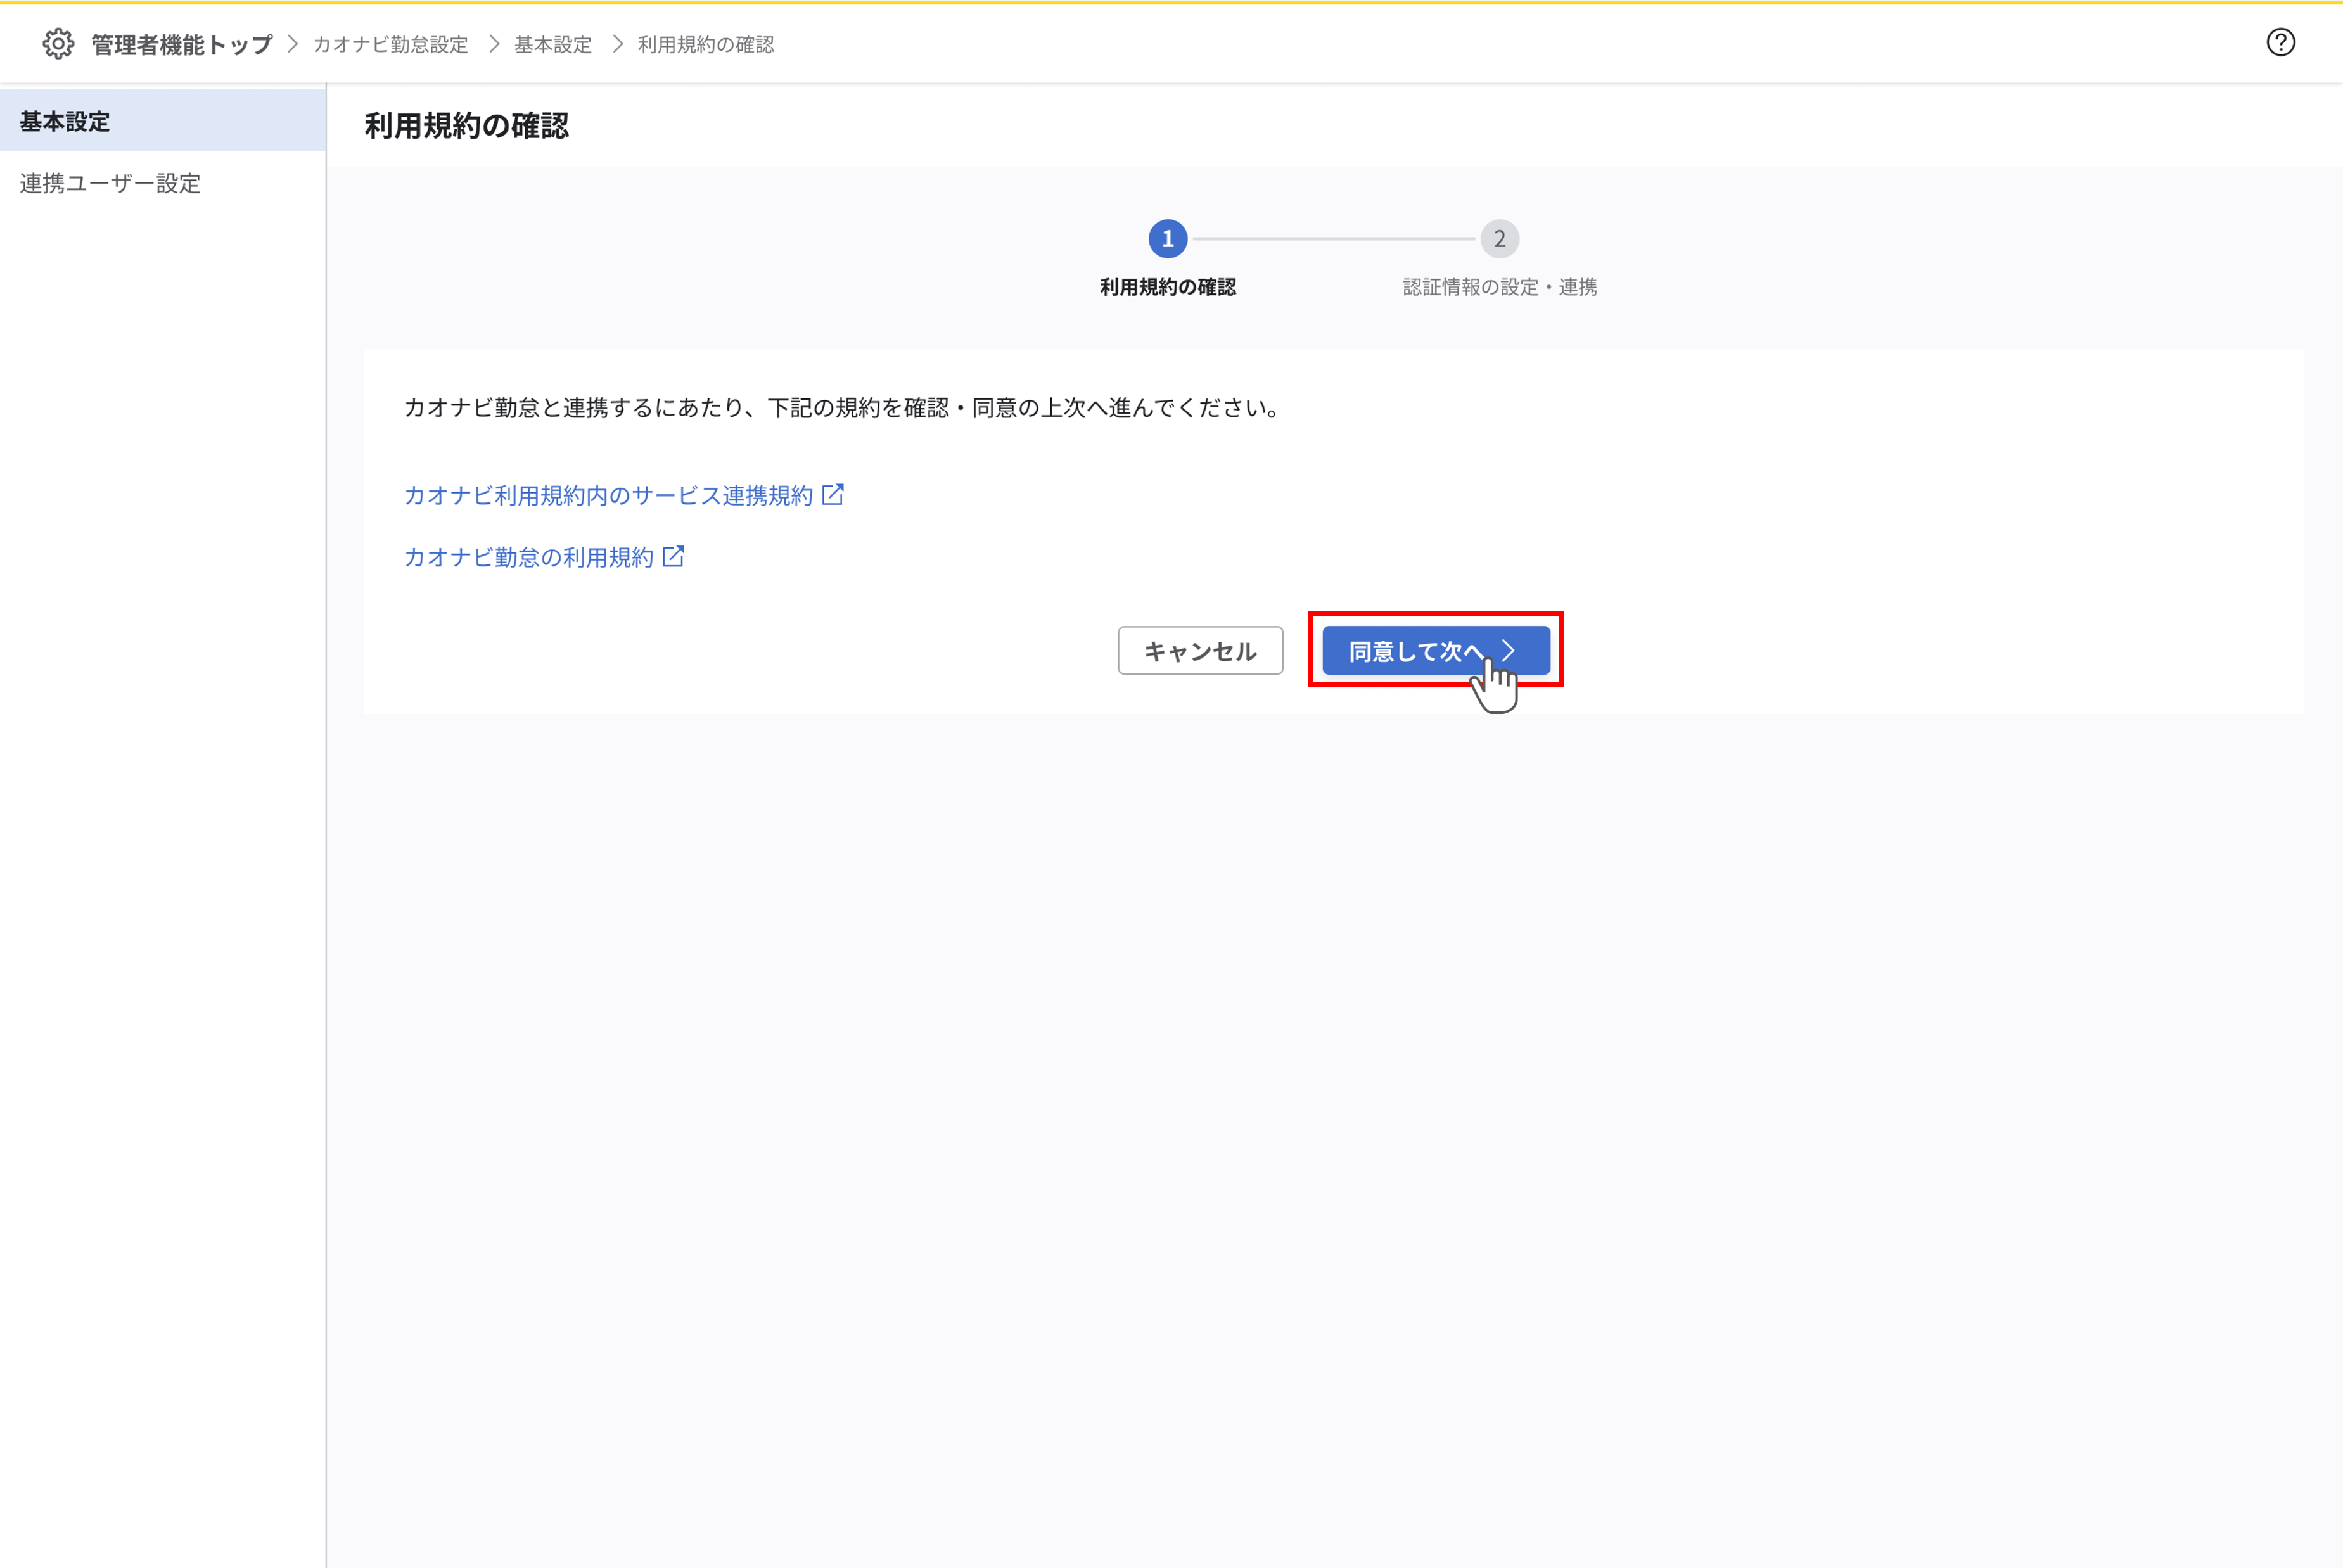Screen dimensions: 2343x1568
Task: Click the 同意して次へ button
Action: coord(1436,651)
